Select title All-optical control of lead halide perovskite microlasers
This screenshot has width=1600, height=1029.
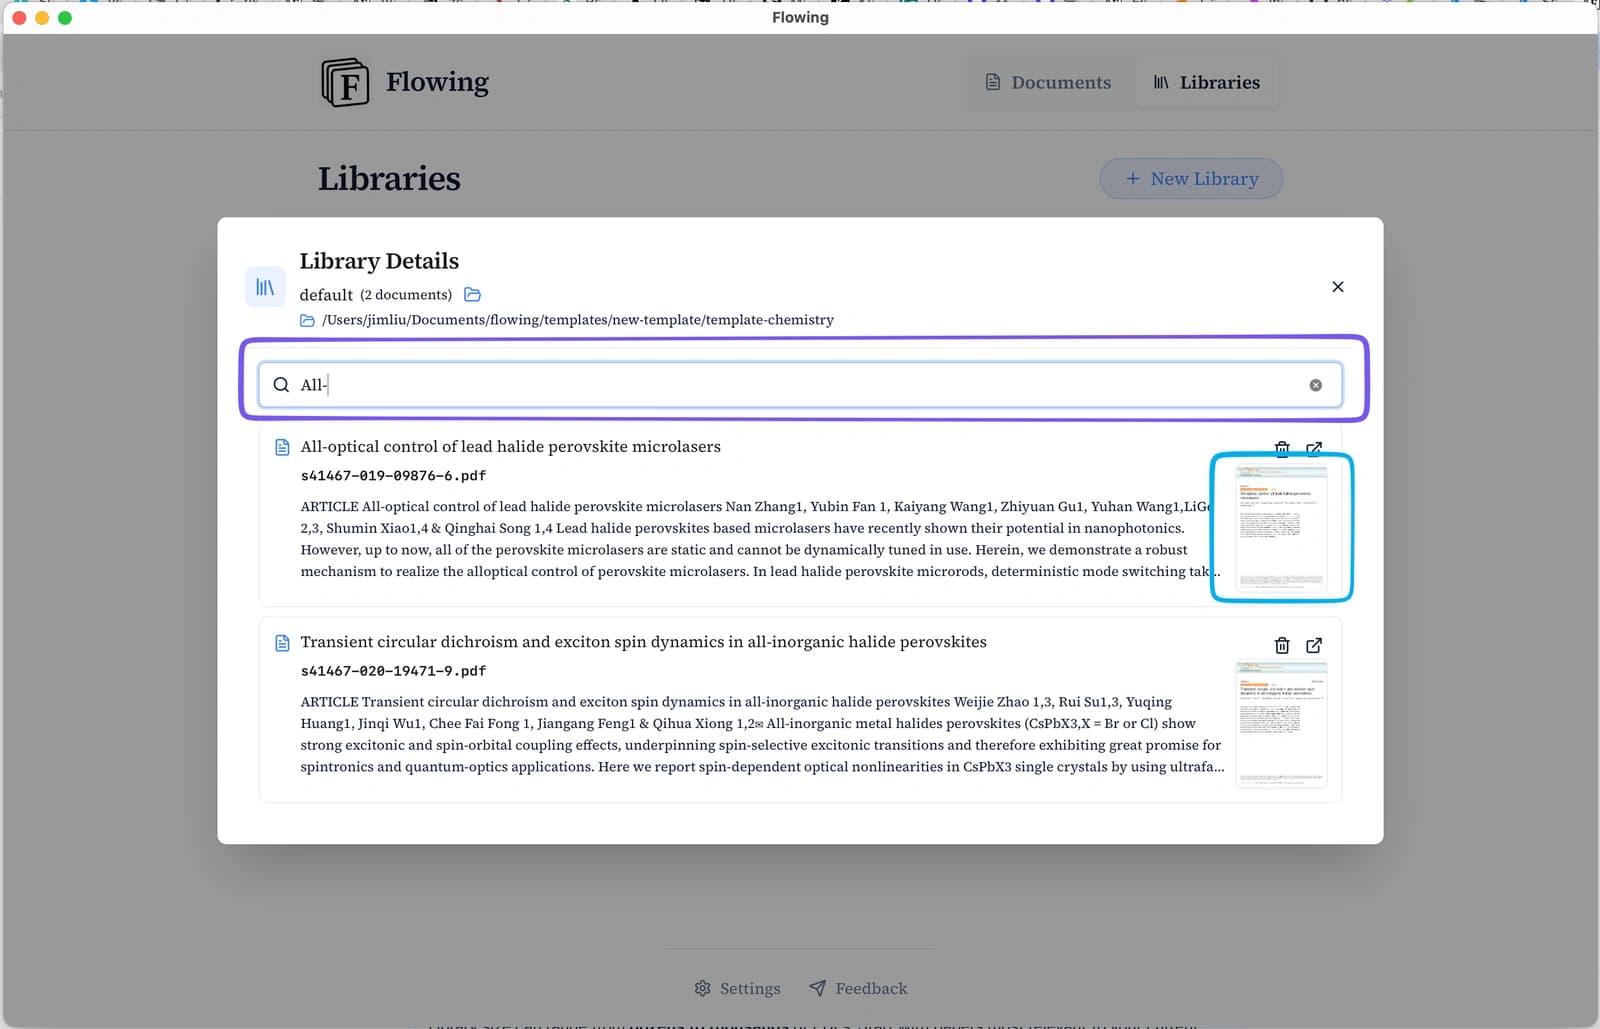[510, 447]
